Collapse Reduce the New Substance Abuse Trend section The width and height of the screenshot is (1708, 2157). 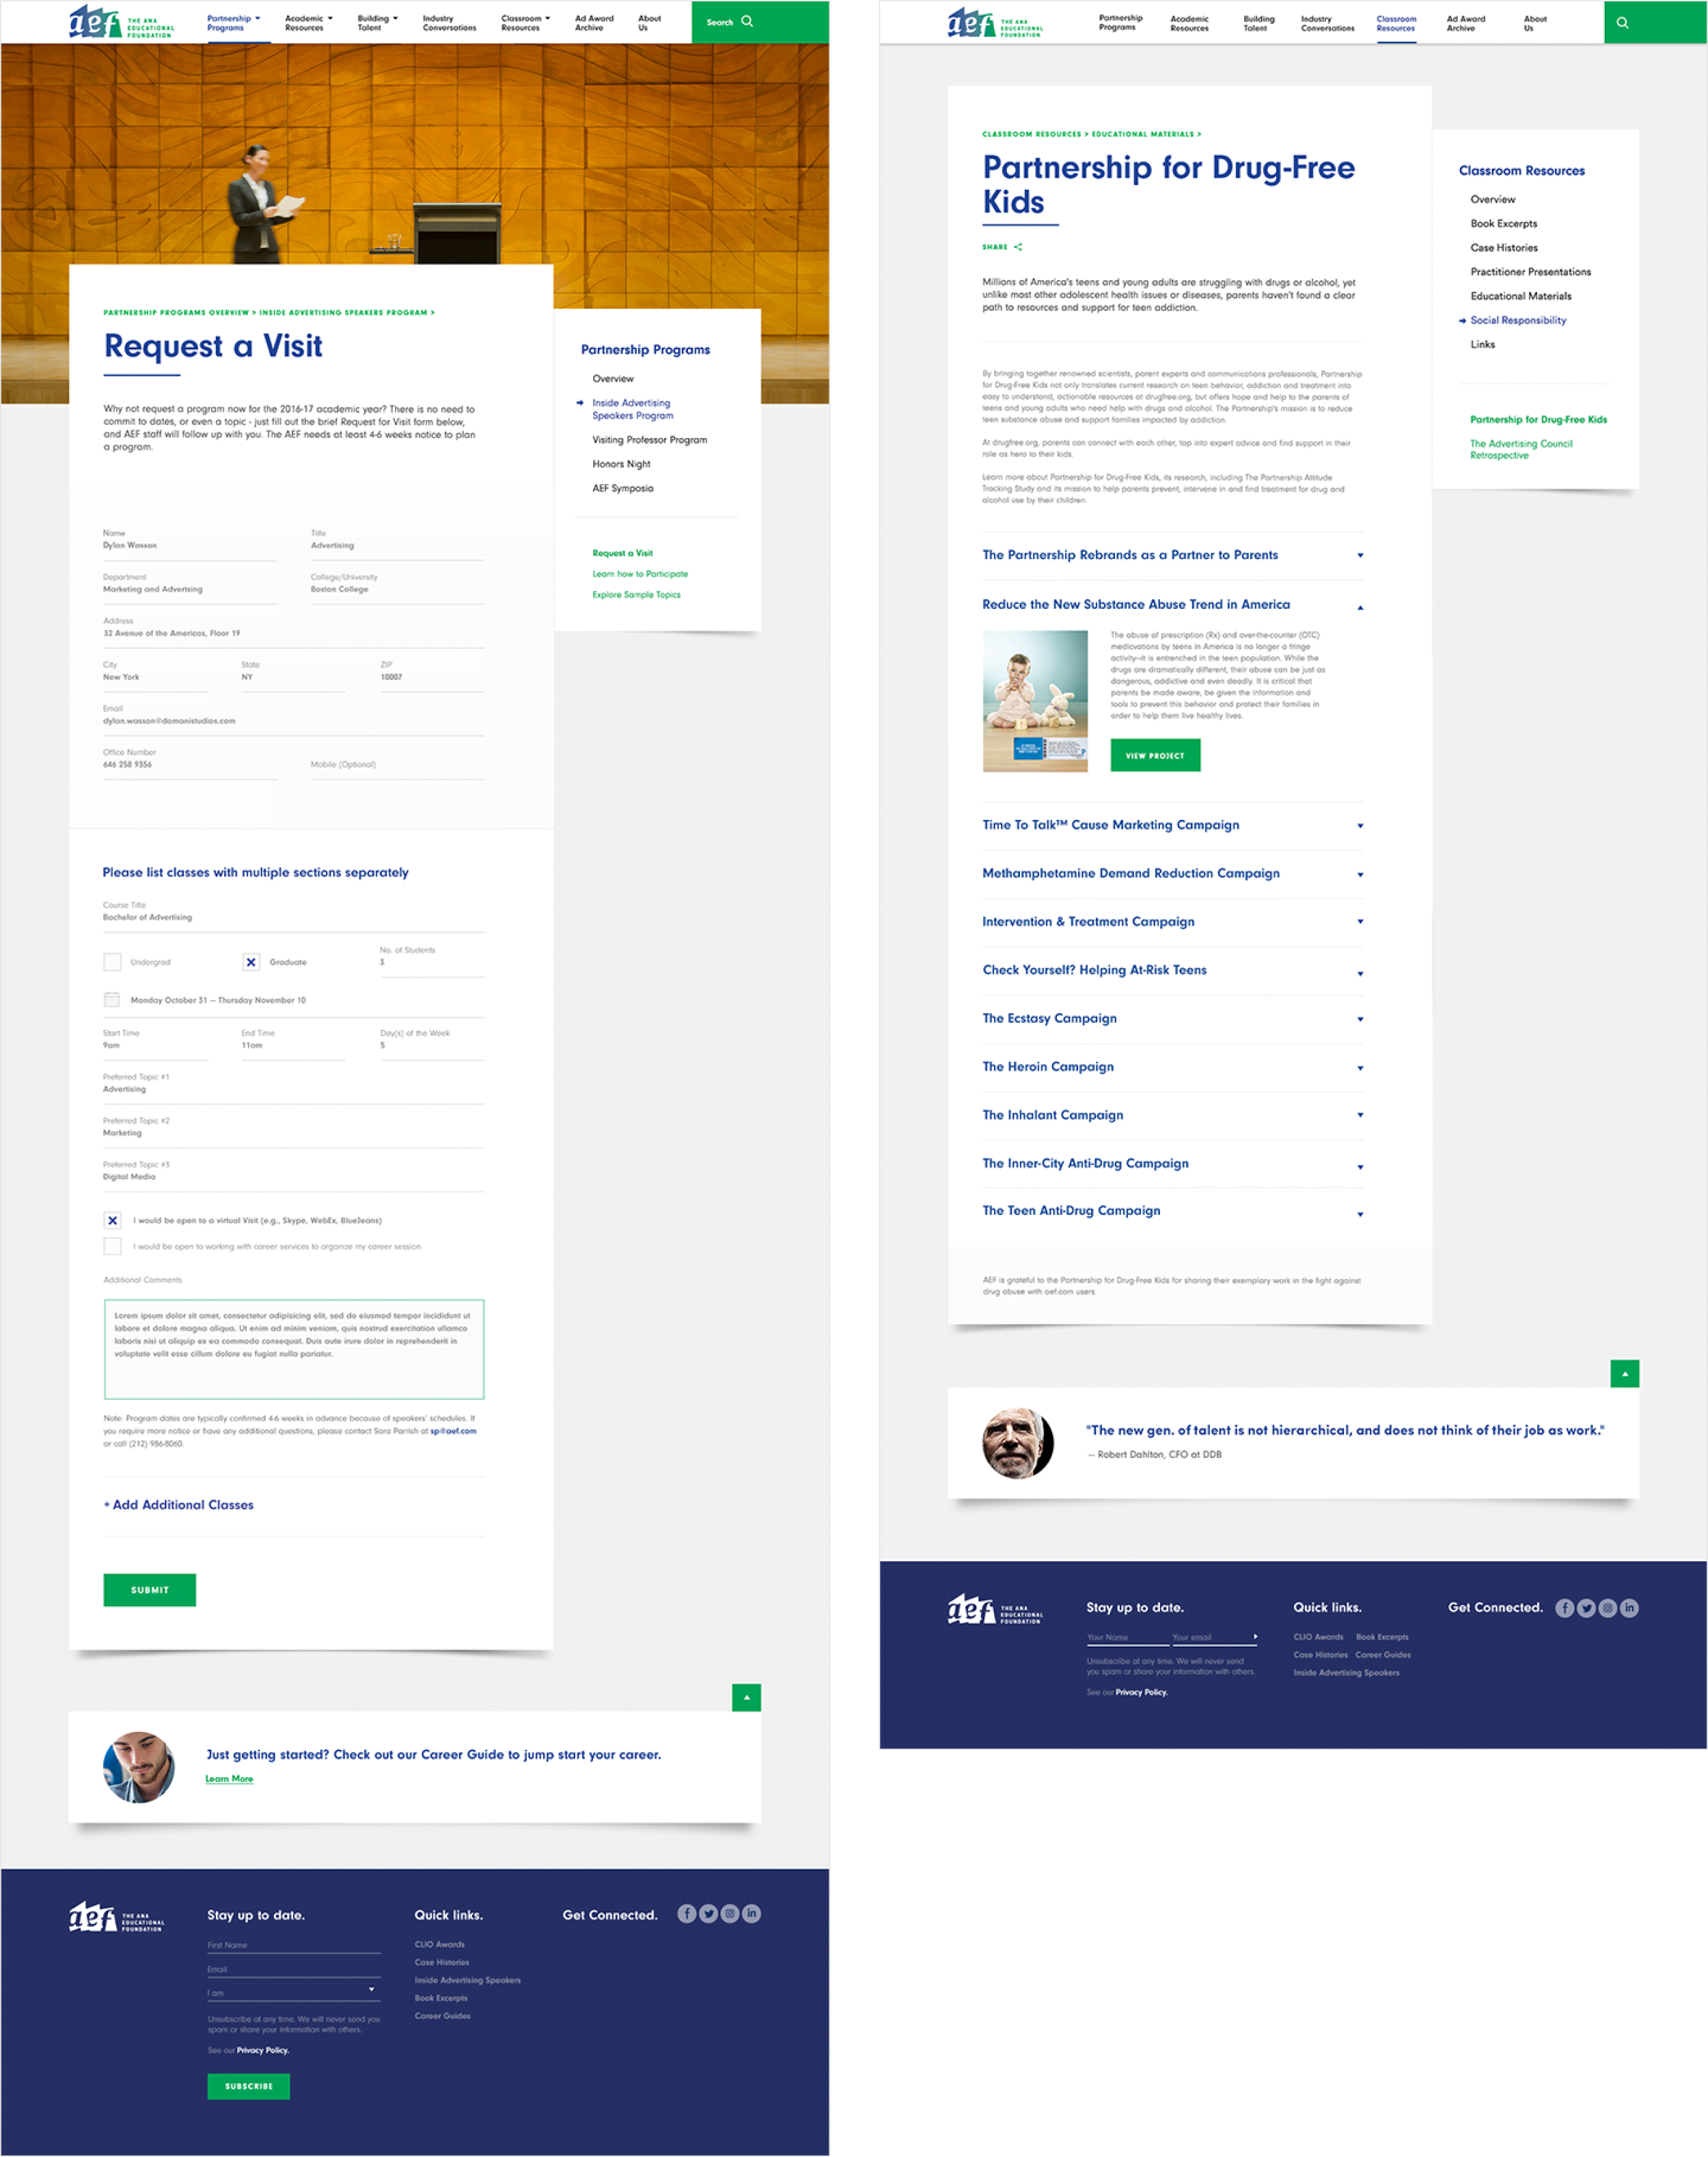click(1360, 607)
